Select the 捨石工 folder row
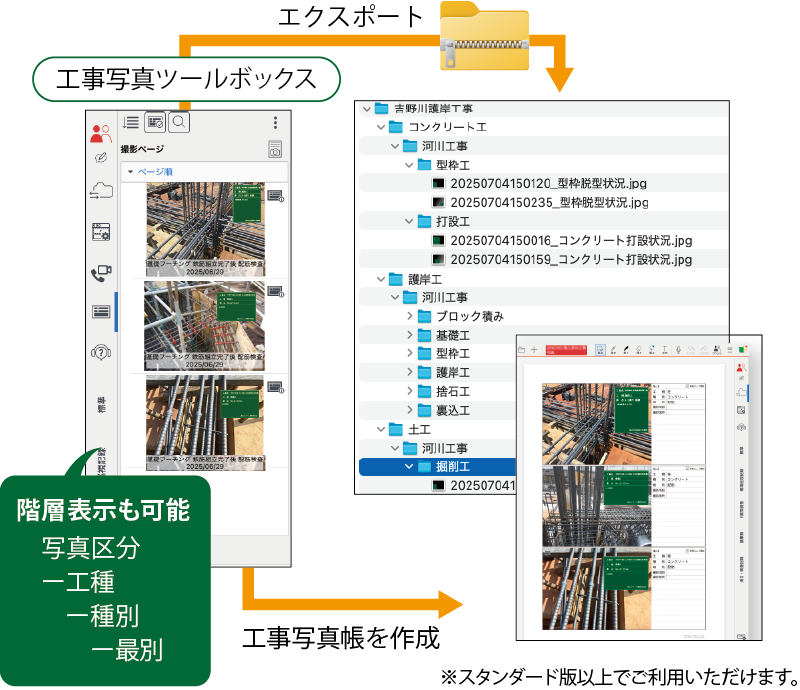This screenshot has width=800, height=690. point(438,391)
